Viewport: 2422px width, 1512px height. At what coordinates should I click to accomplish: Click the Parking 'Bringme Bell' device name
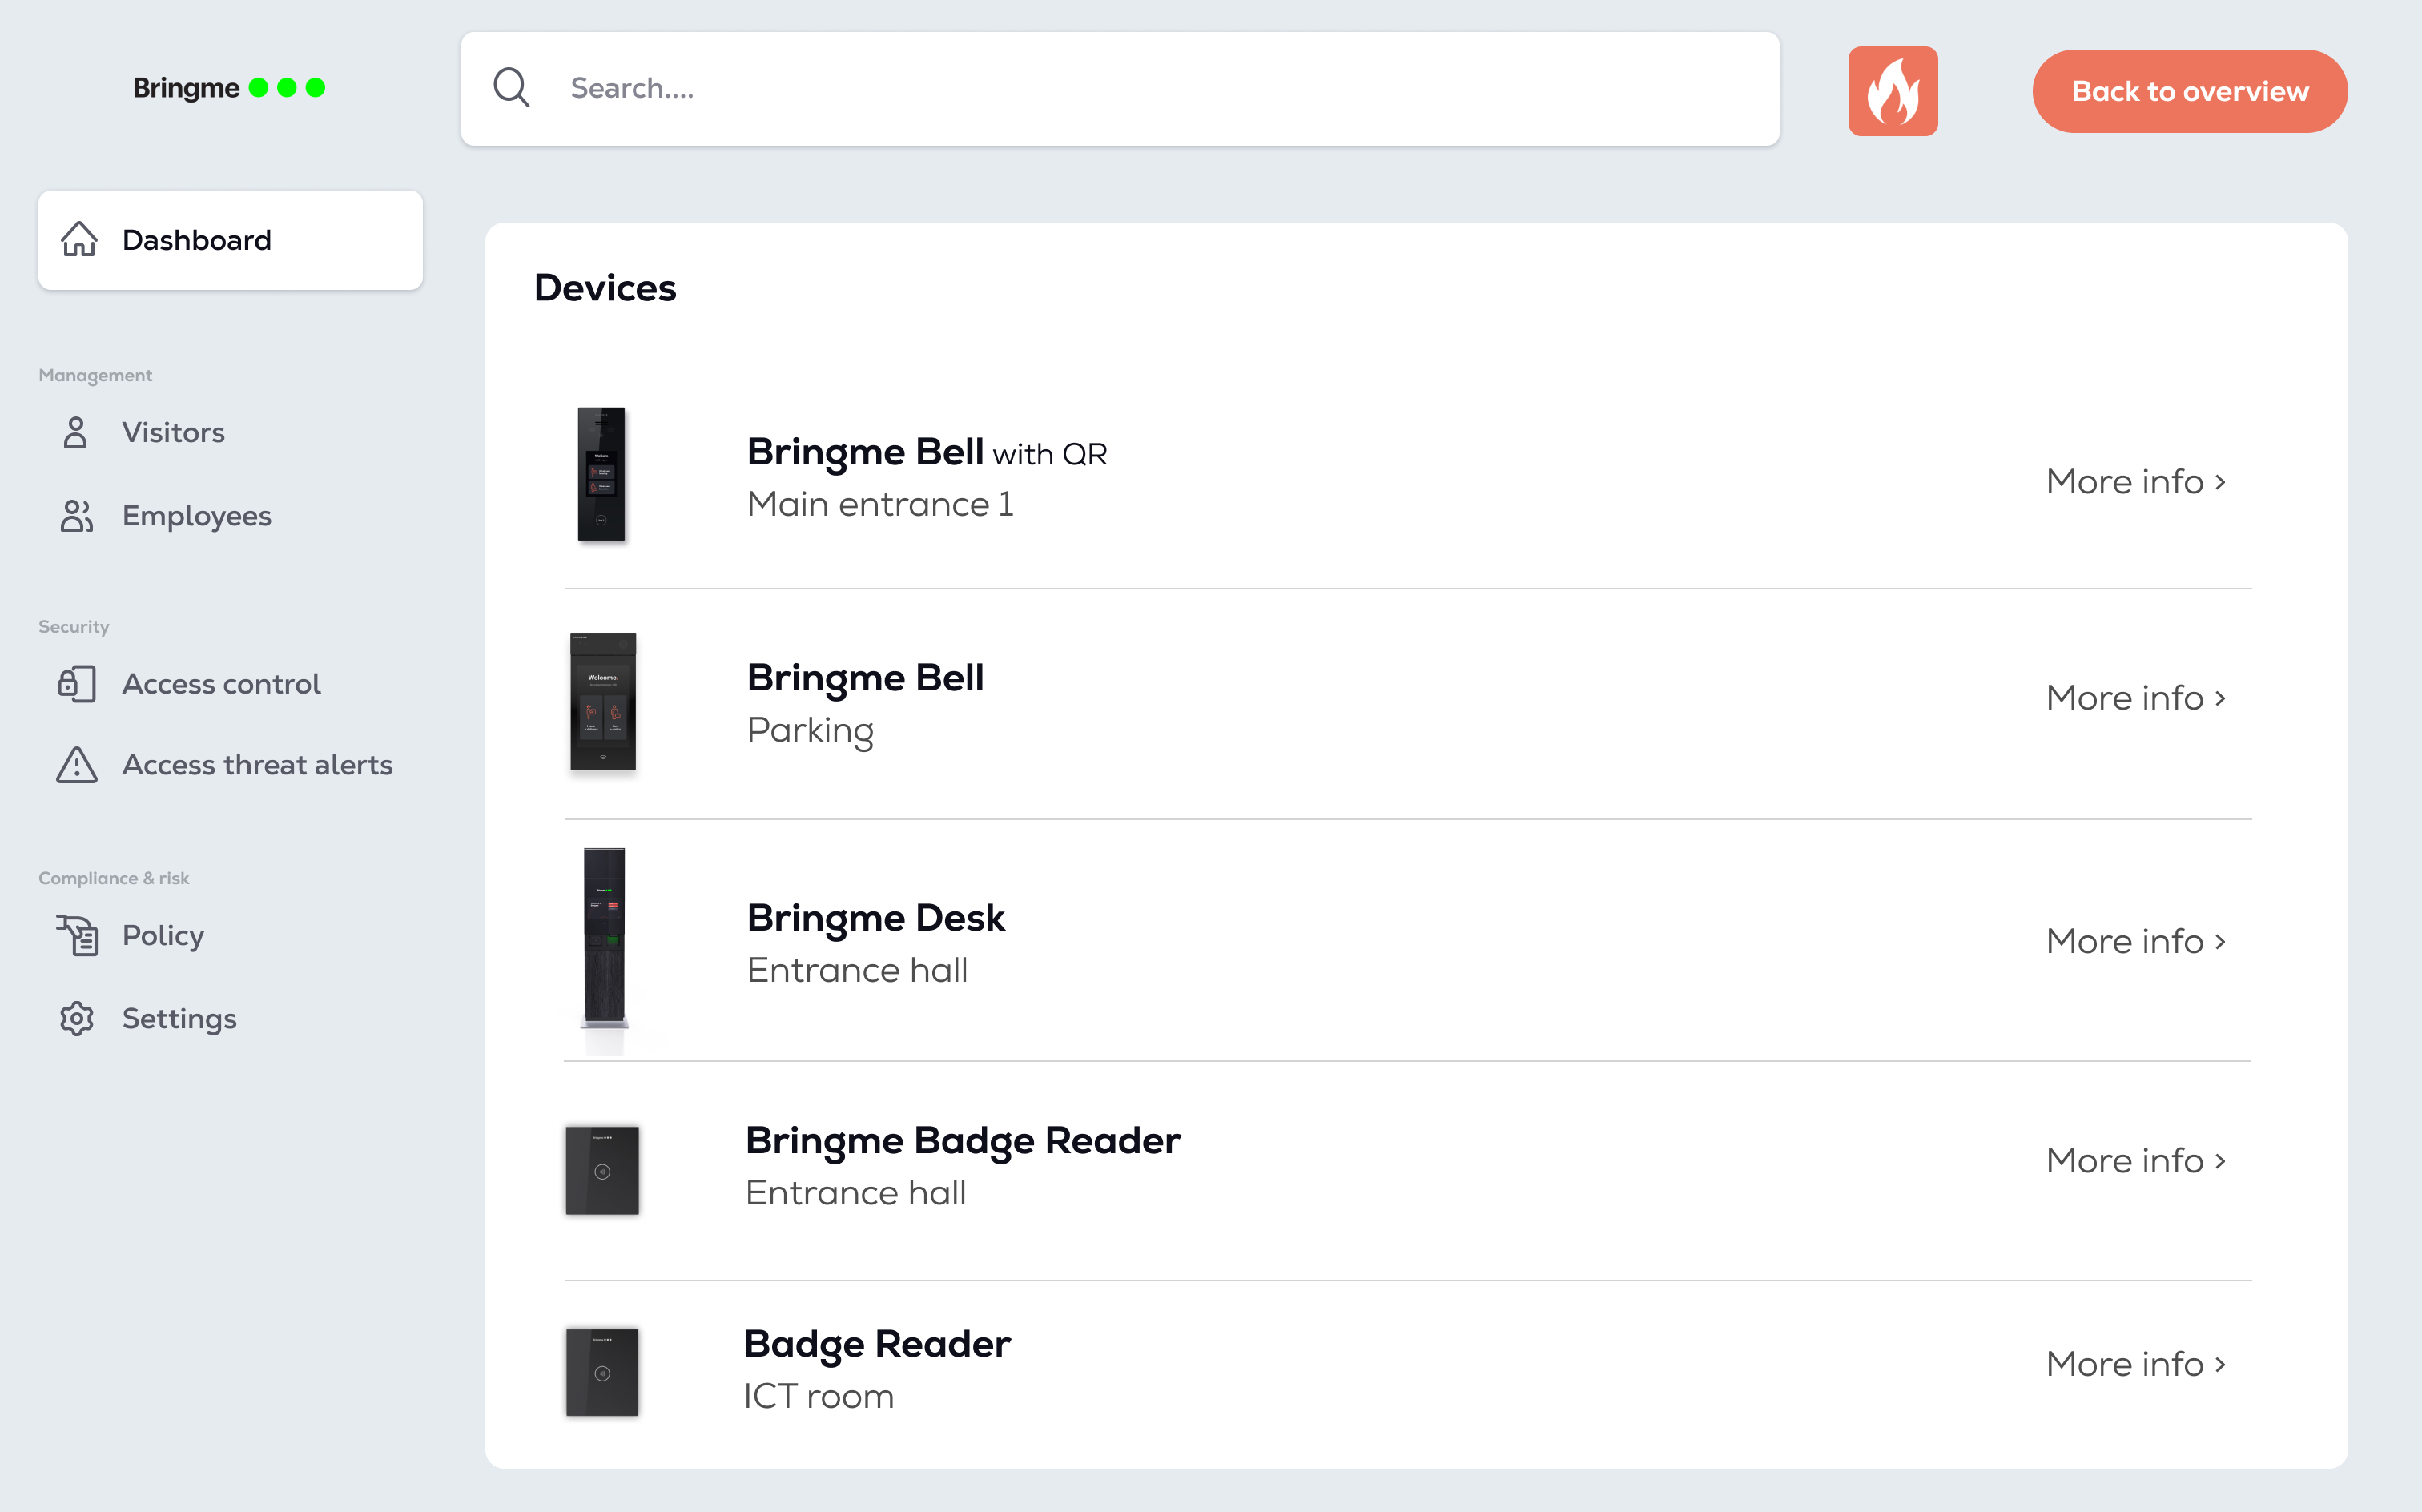(866, 679)
